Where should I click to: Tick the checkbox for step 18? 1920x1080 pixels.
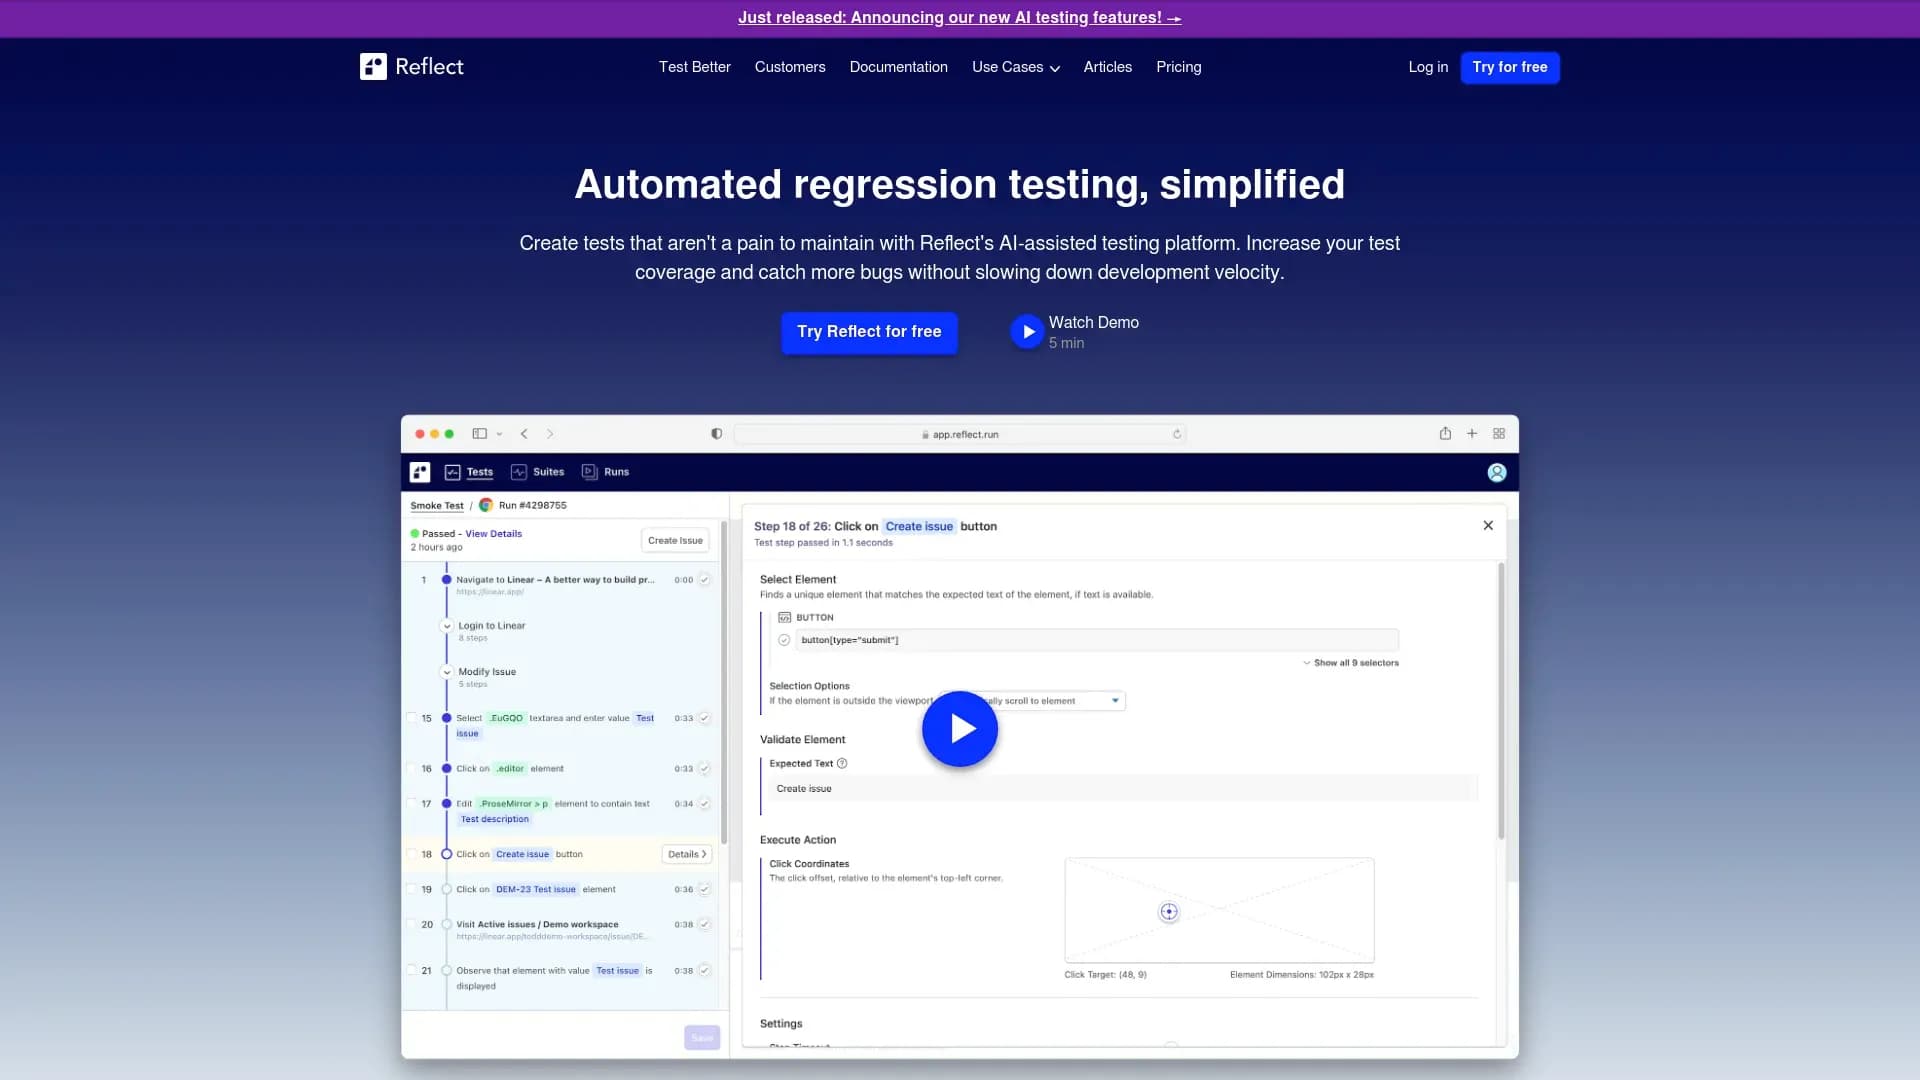(411, 855)
